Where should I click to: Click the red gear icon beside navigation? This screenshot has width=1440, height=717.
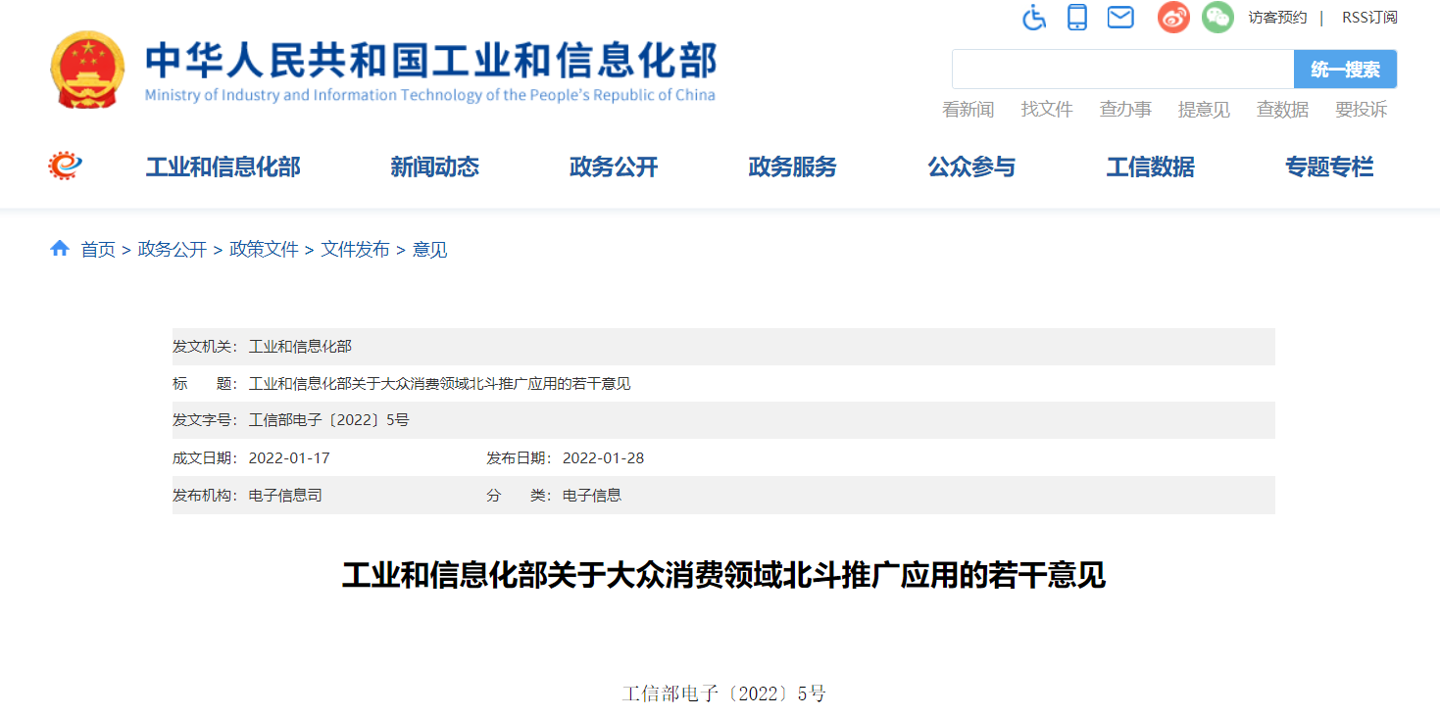pos(65,166)
